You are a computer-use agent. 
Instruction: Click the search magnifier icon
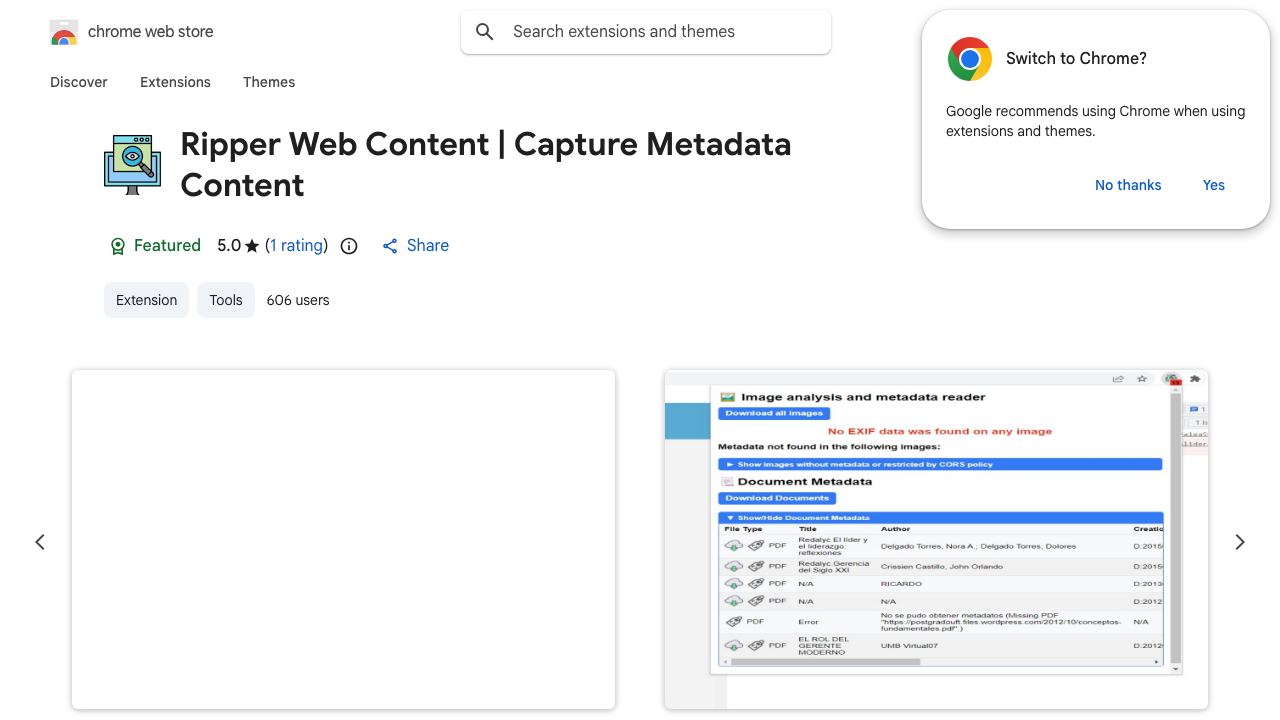[x=485, y=32]
